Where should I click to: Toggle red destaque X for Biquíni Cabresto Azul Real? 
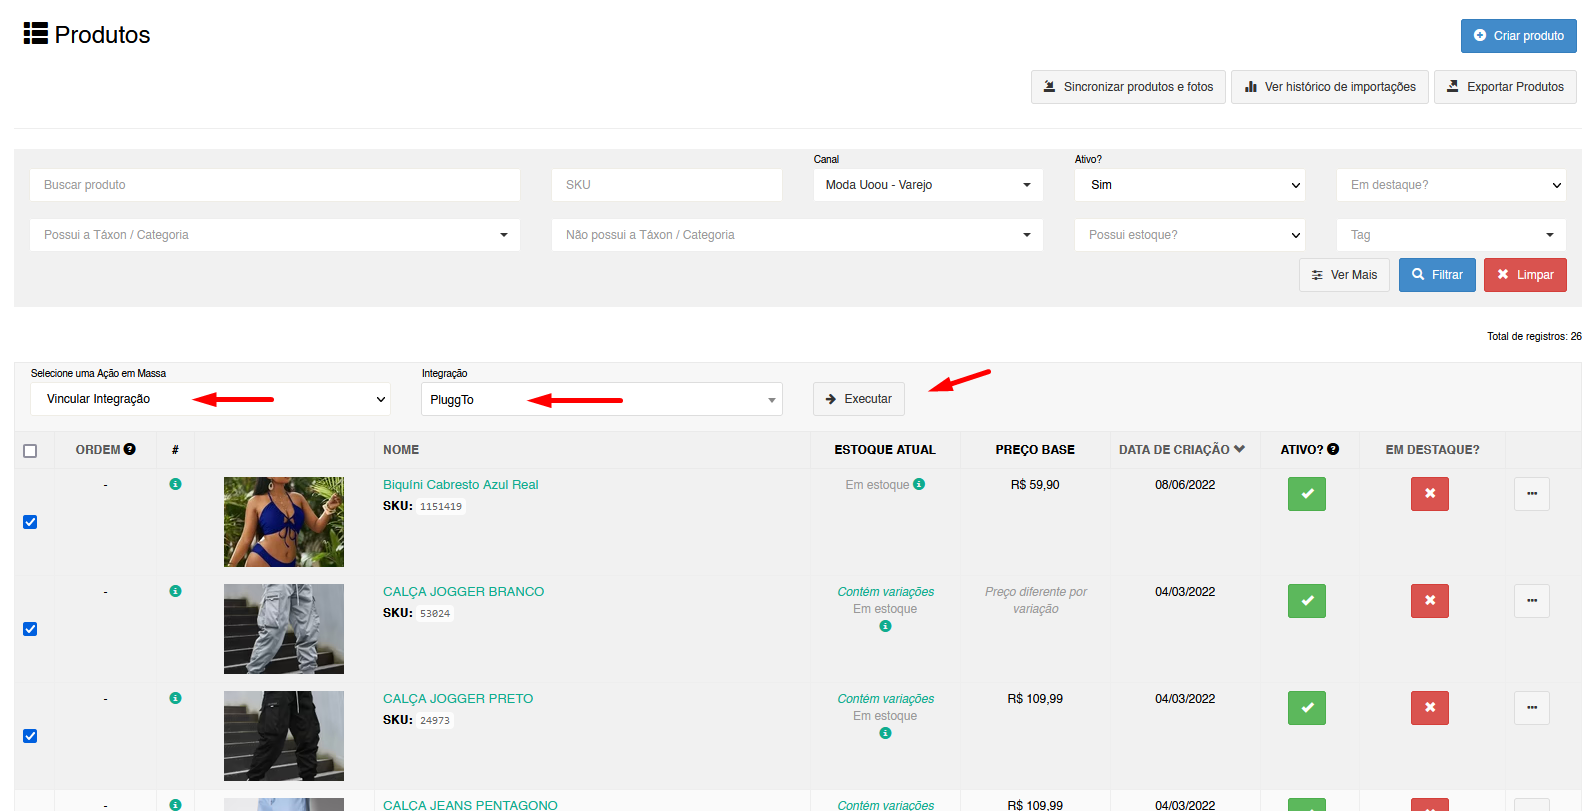pyautogui.click(x=1430, y=494)
